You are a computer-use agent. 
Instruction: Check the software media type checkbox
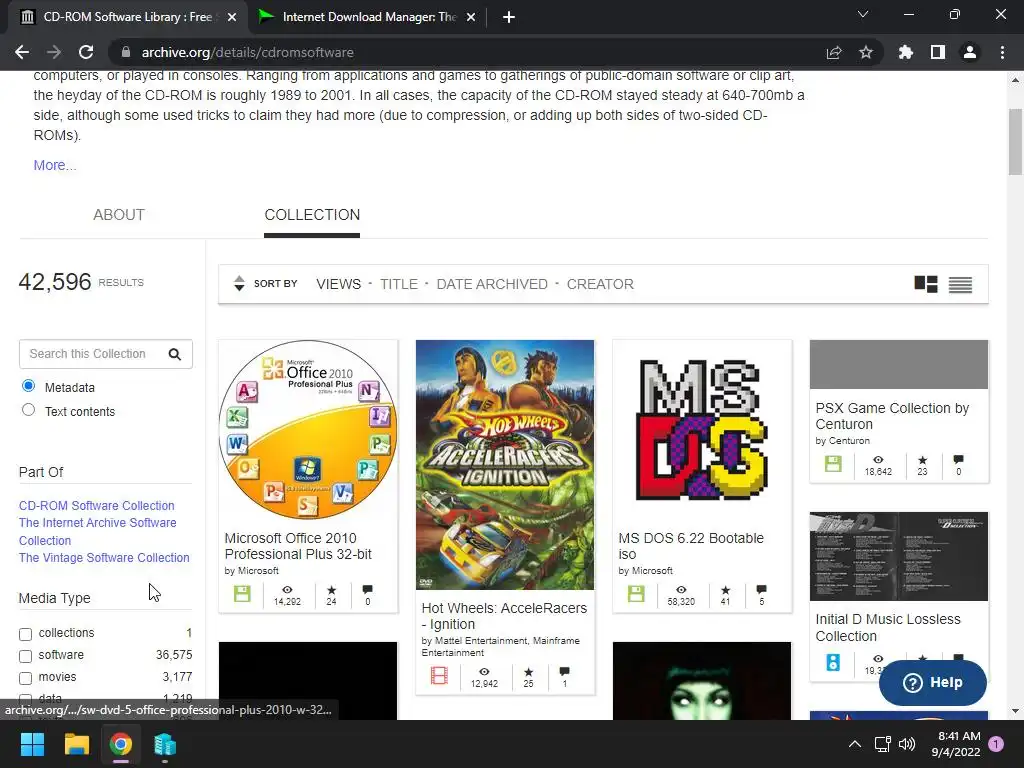pyautogui.click(x=25, y=656)
